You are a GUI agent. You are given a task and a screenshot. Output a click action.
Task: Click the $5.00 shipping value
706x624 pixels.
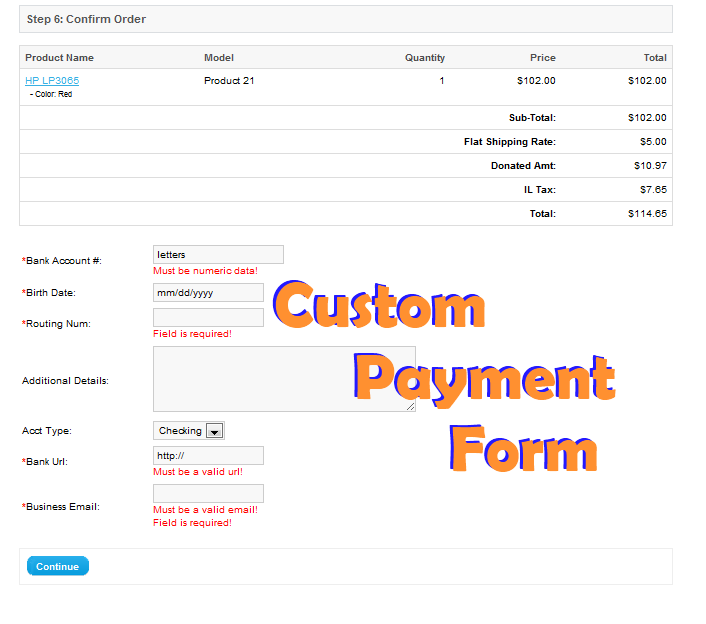click(653, 142)
